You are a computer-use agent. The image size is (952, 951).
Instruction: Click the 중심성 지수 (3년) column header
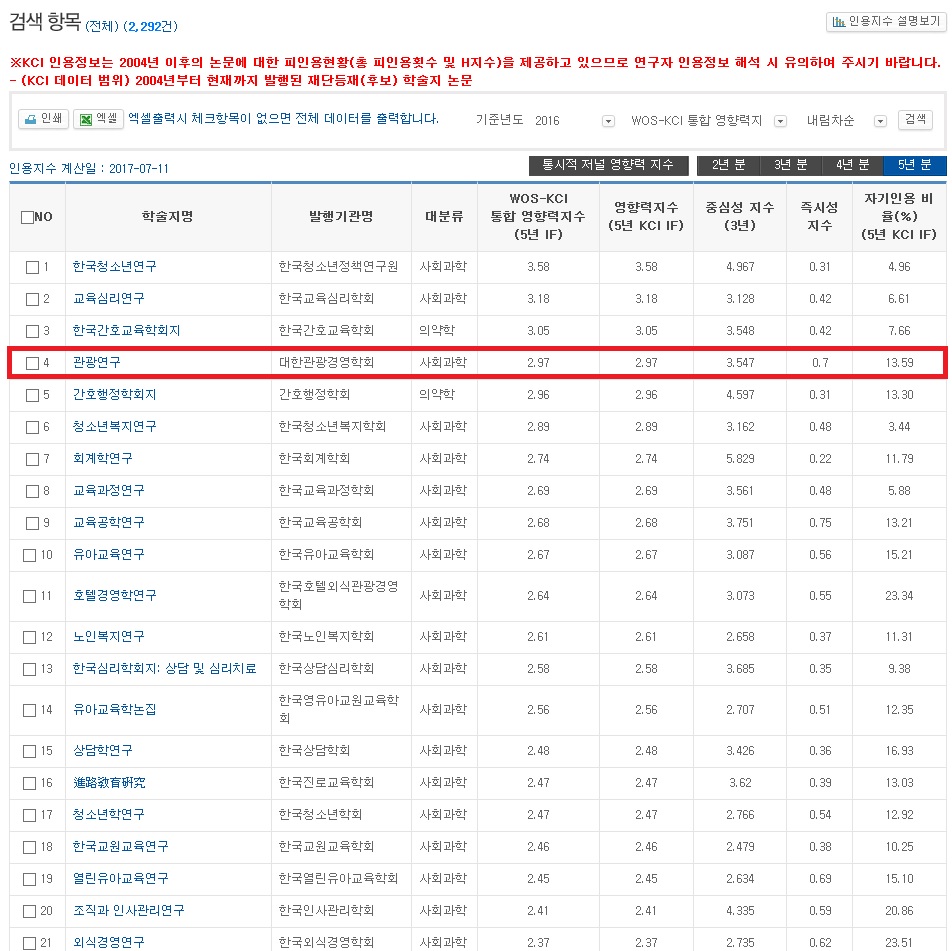tap(740, 217)
